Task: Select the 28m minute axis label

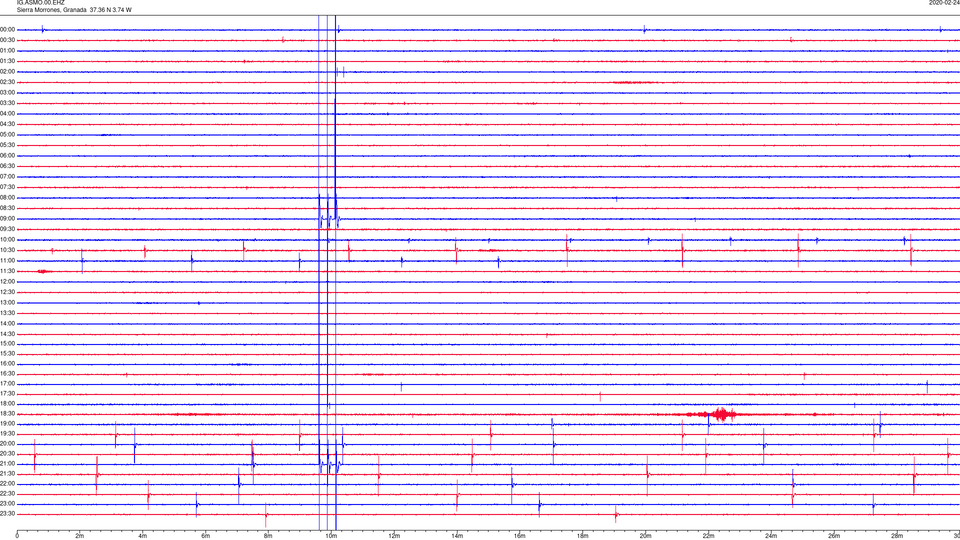Action: coord(897,536)
